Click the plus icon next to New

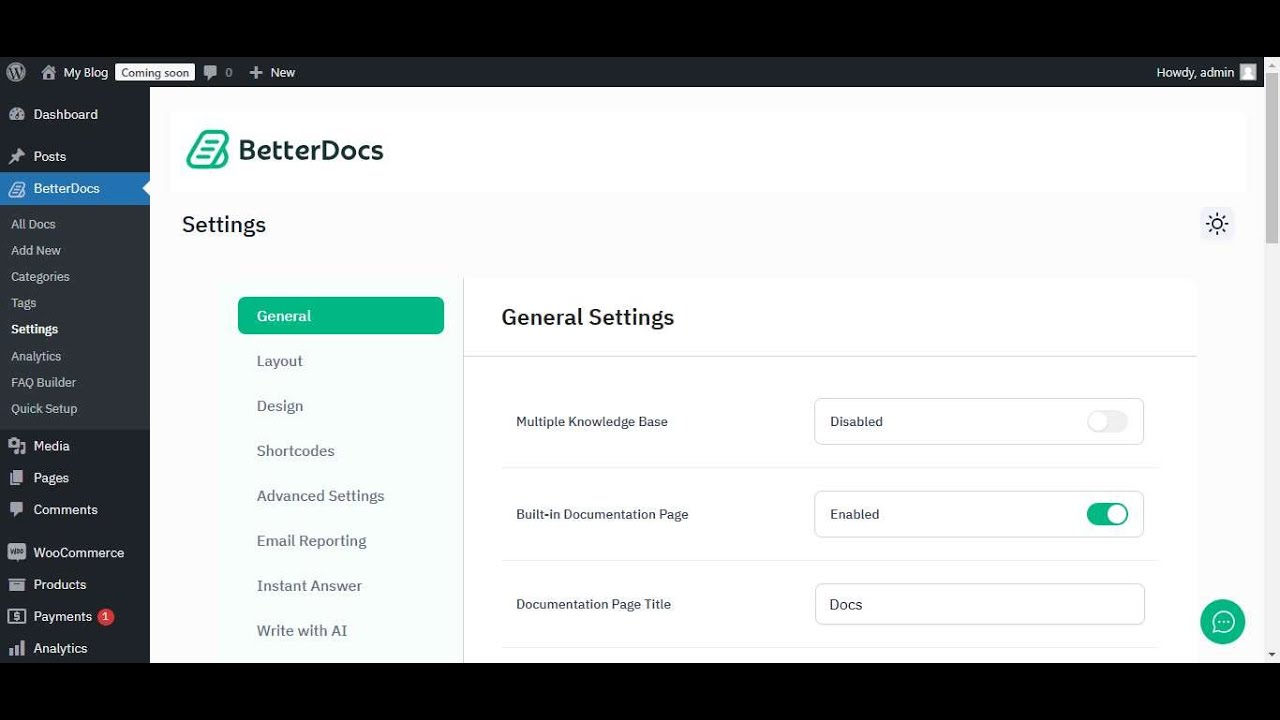click(256, 72)
